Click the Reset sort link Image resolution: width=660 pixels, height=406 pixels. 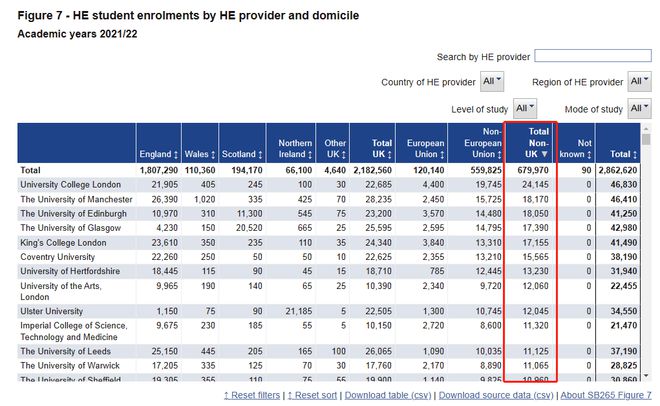click(x=312, y=395)
